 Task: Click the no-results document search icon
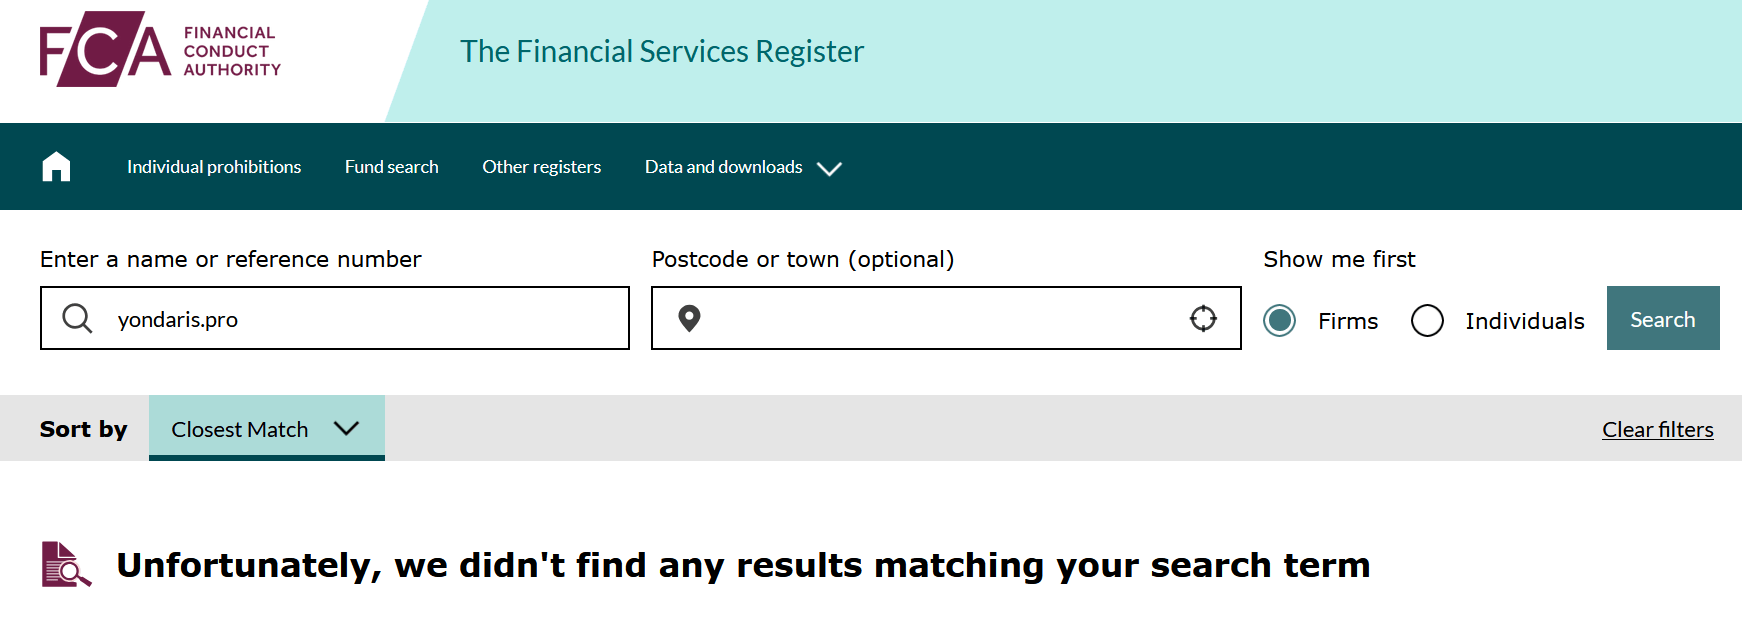(66, 564)
